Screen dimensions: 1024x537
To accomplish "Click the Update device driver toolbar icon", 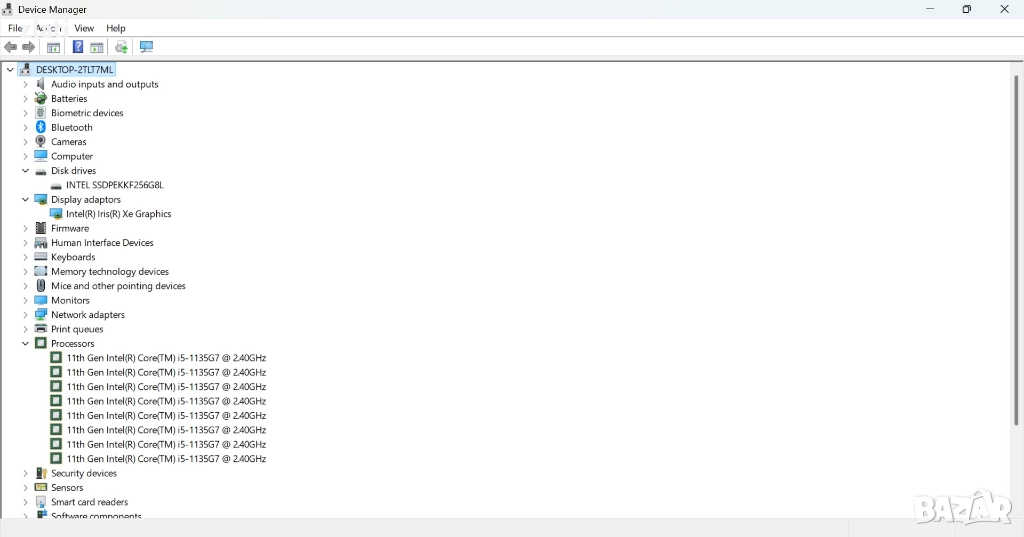I will click(121, 47).
